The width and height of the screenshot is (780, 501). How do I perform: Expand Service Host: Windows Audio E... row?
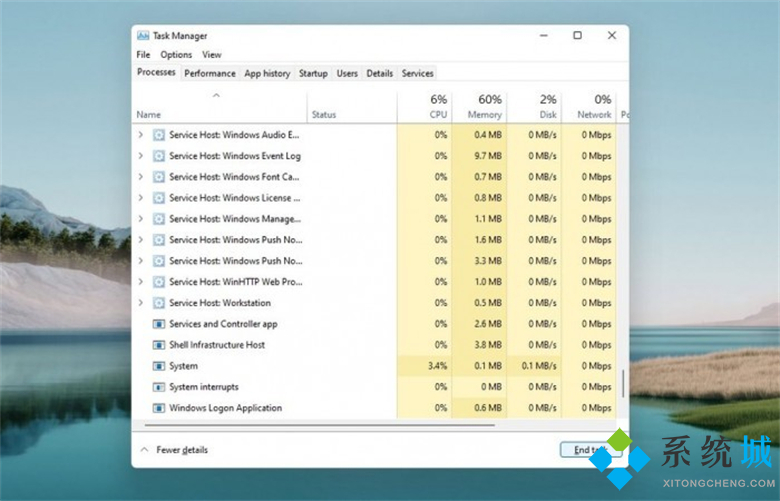[141, 135]
